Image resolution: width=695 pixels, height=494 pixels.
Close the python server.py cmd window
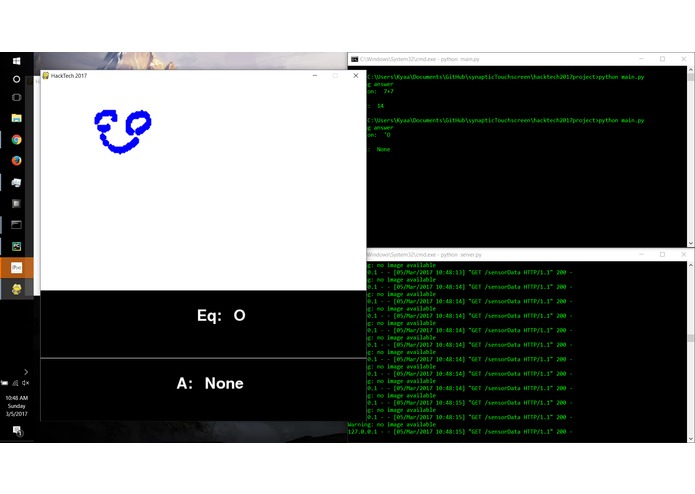683,254
